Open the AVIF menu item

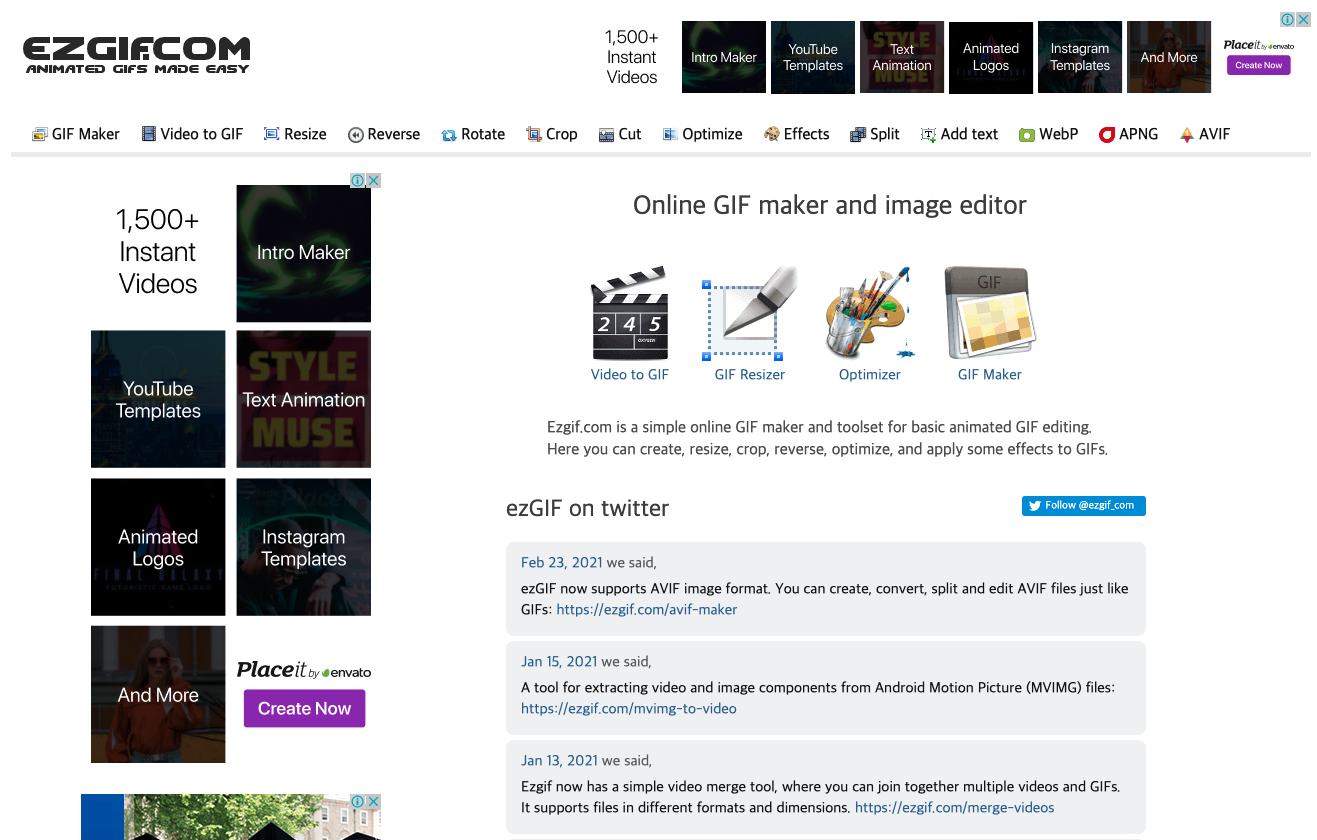click(1205, 134)
